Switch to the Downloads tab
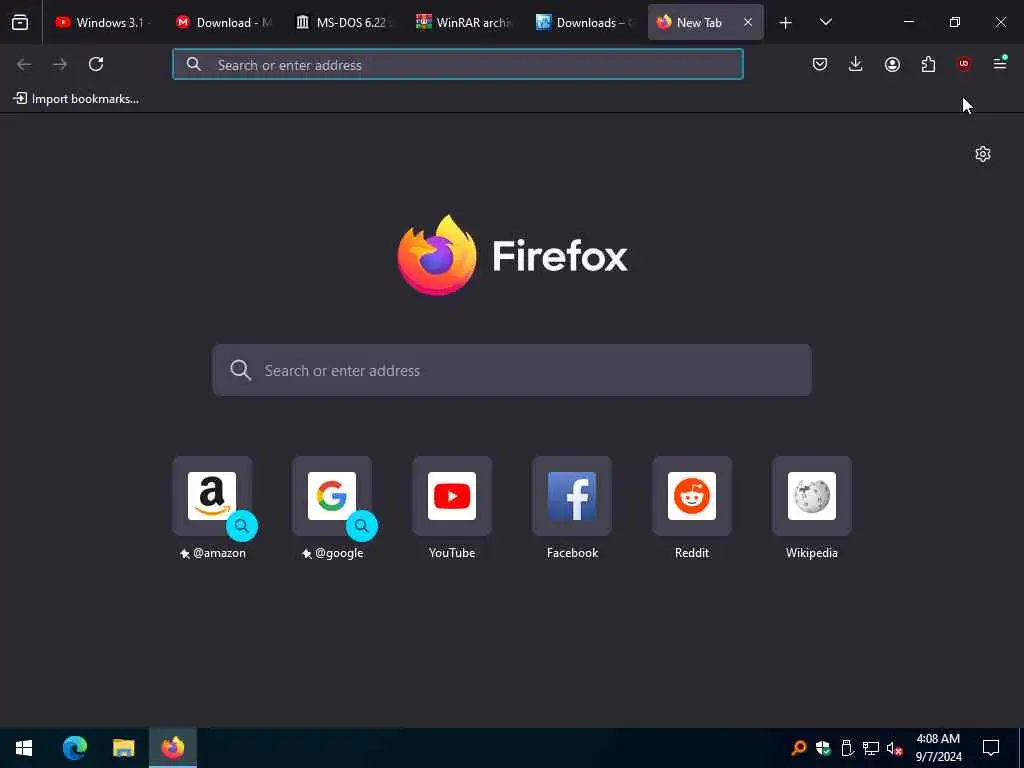Viewport: 1024px width, 768px height. pyautogui.click(x=584, y=22)
